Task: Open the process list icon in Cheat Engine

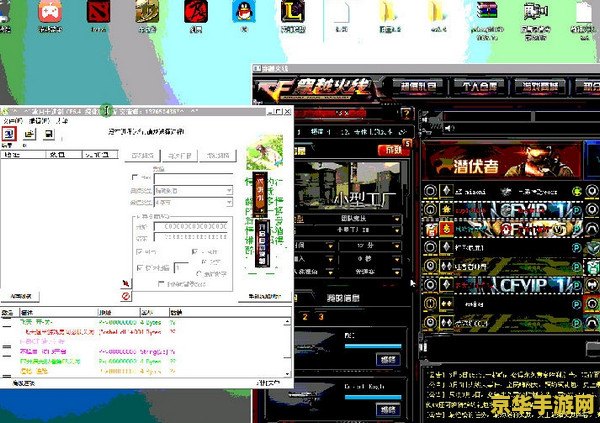Action: [x=9, y=134]
